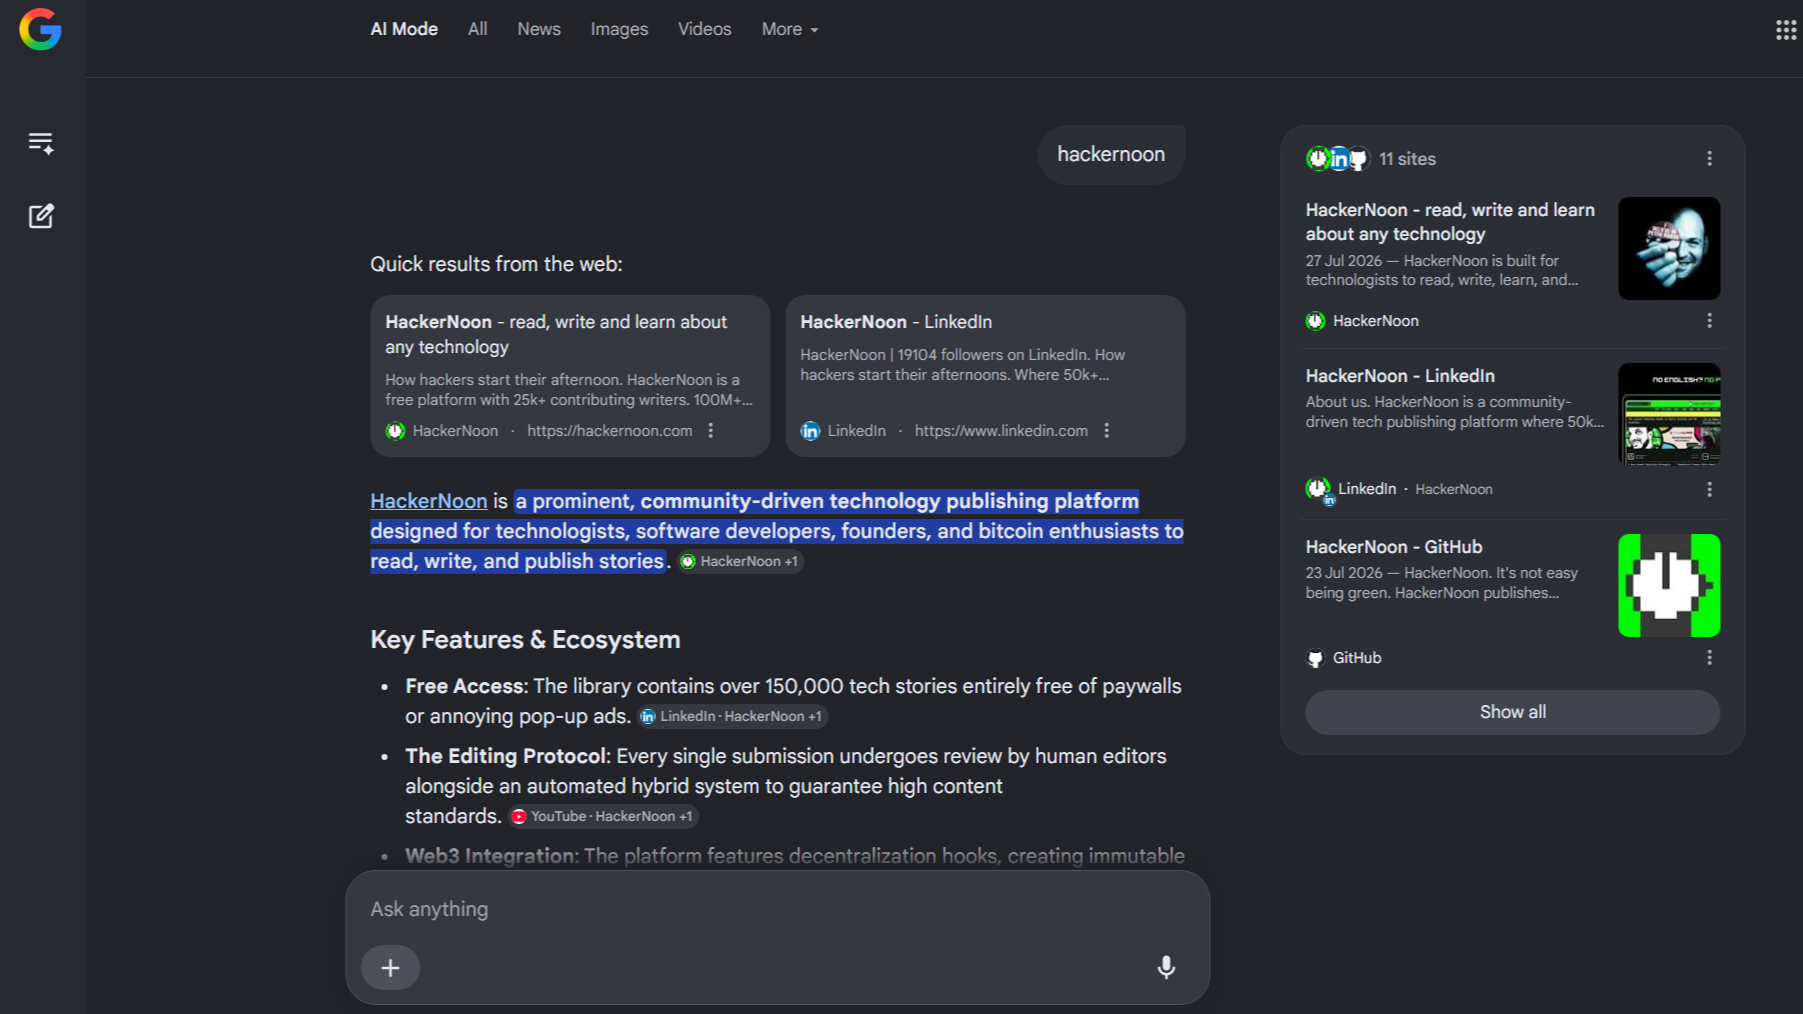Open the Google apps grid

click(x=1786, y=30)
